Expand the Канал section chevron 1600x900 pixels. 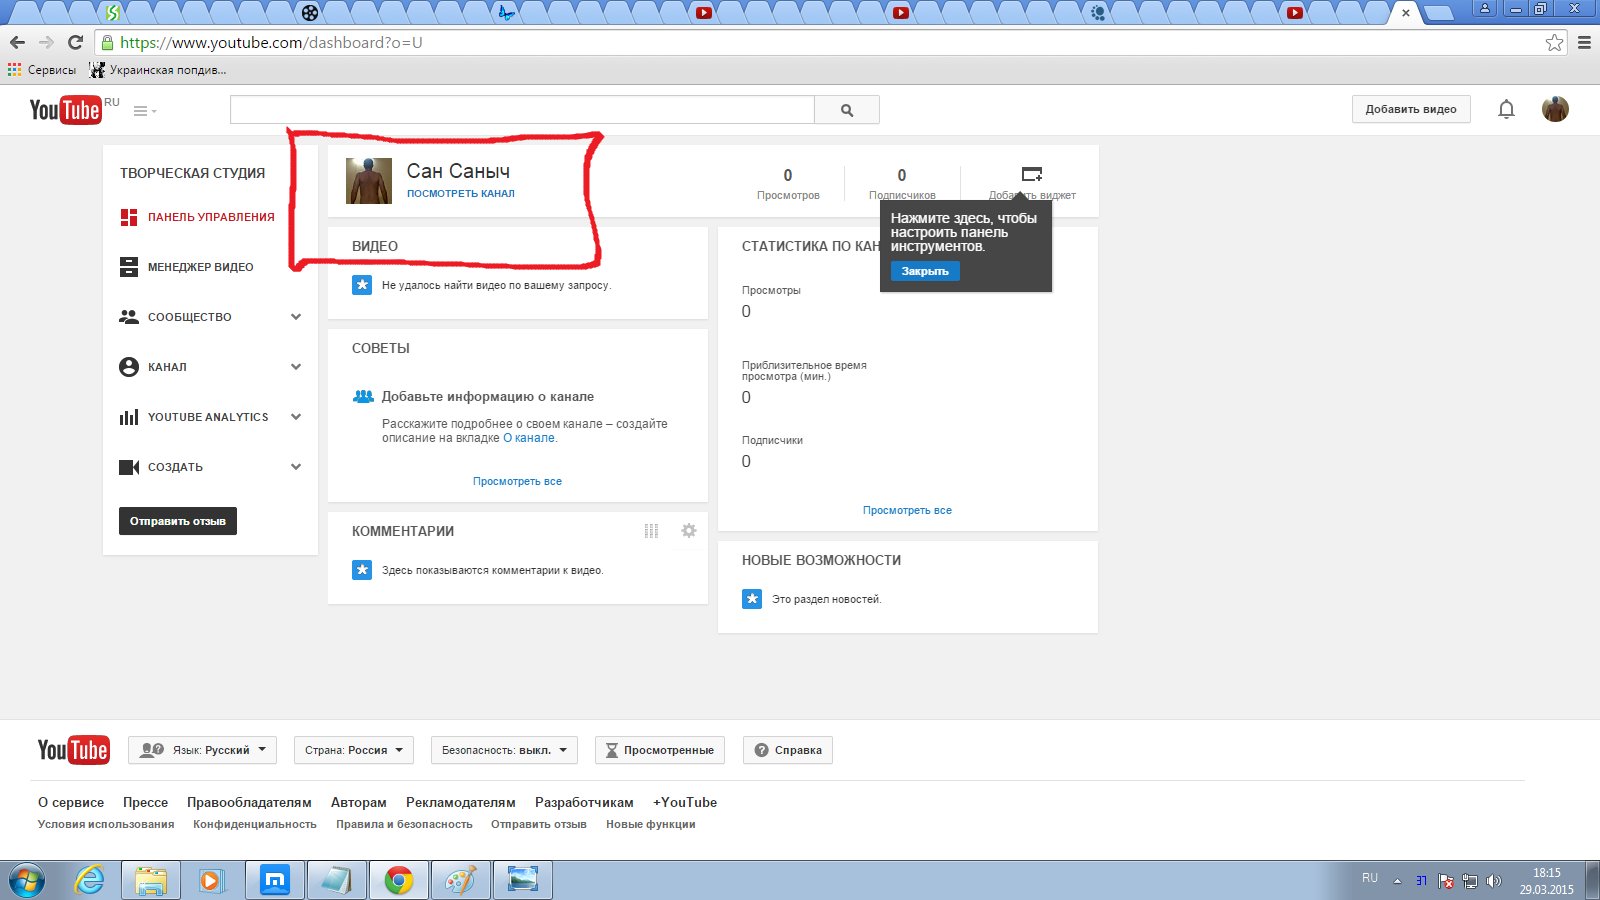click(296, 367)
